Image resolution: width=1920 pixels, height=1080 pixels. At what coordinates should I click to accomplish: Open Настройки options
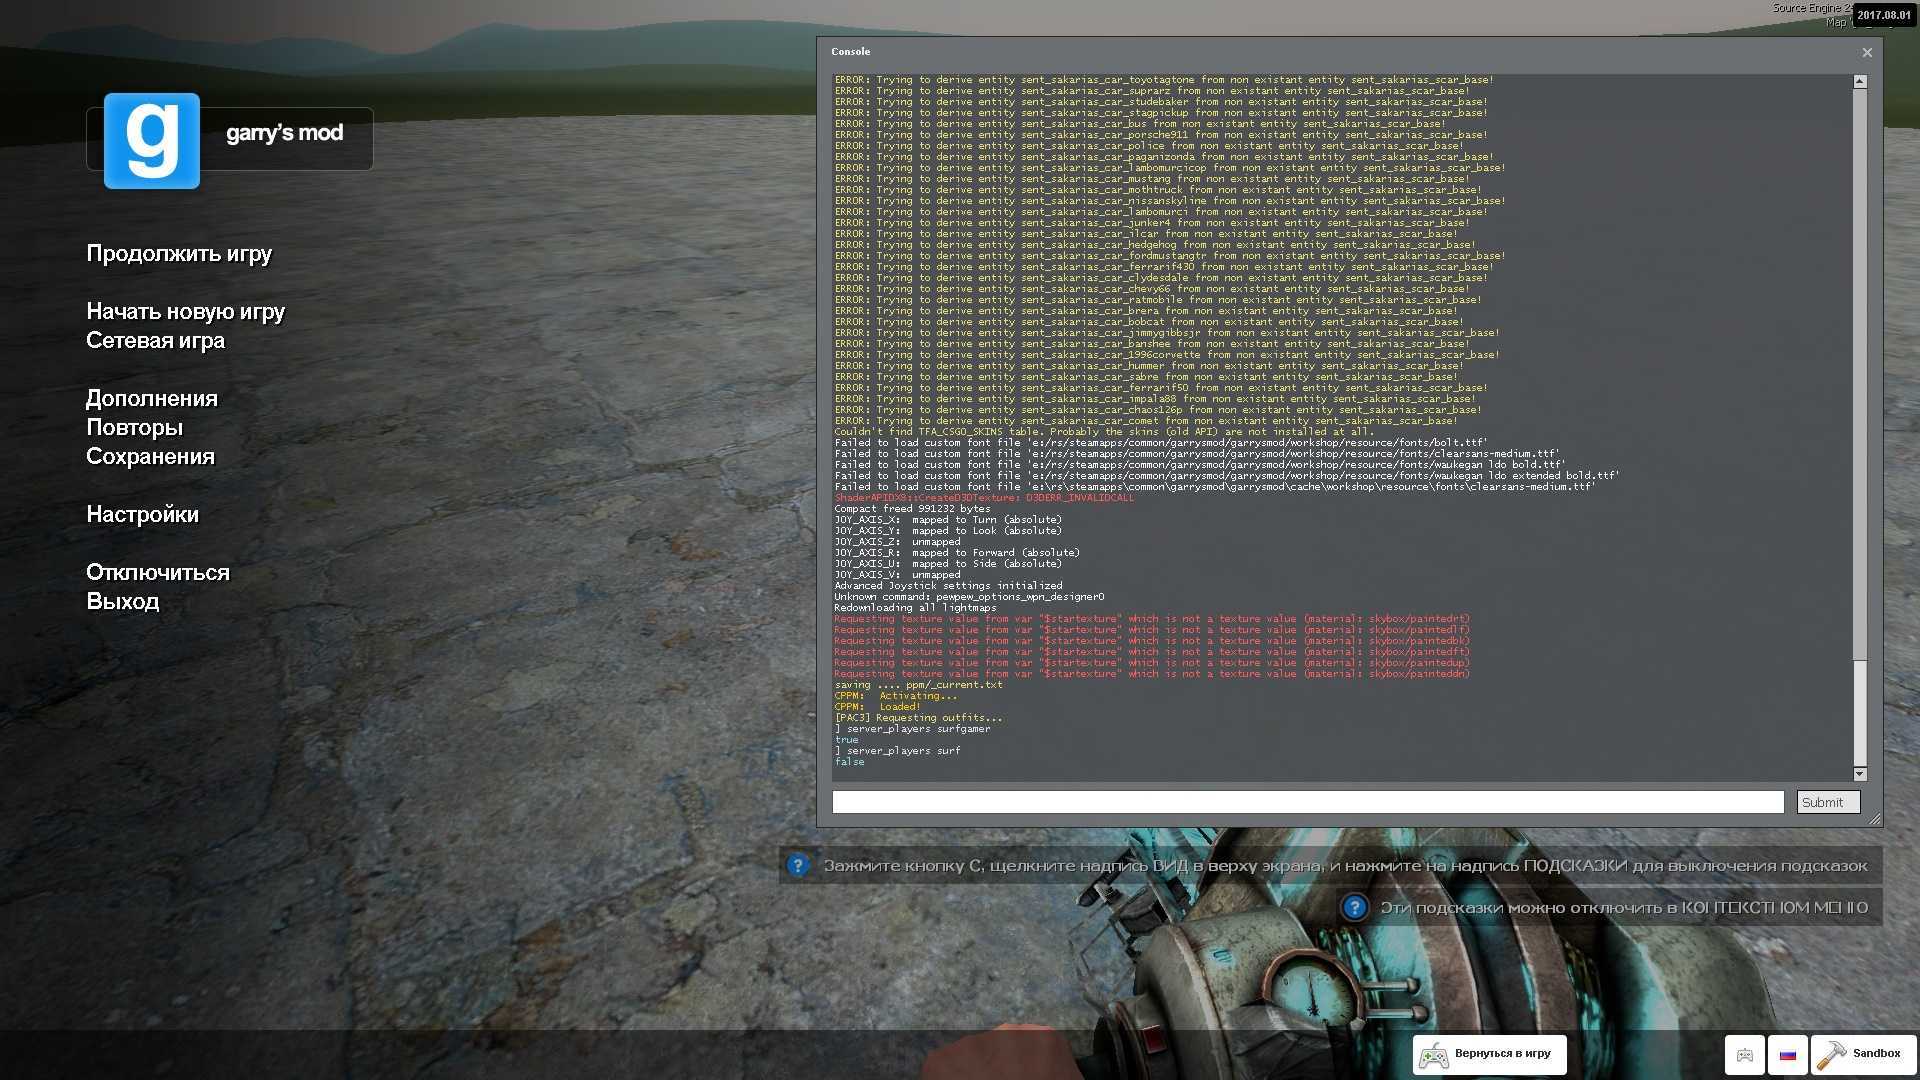point(142,515)
